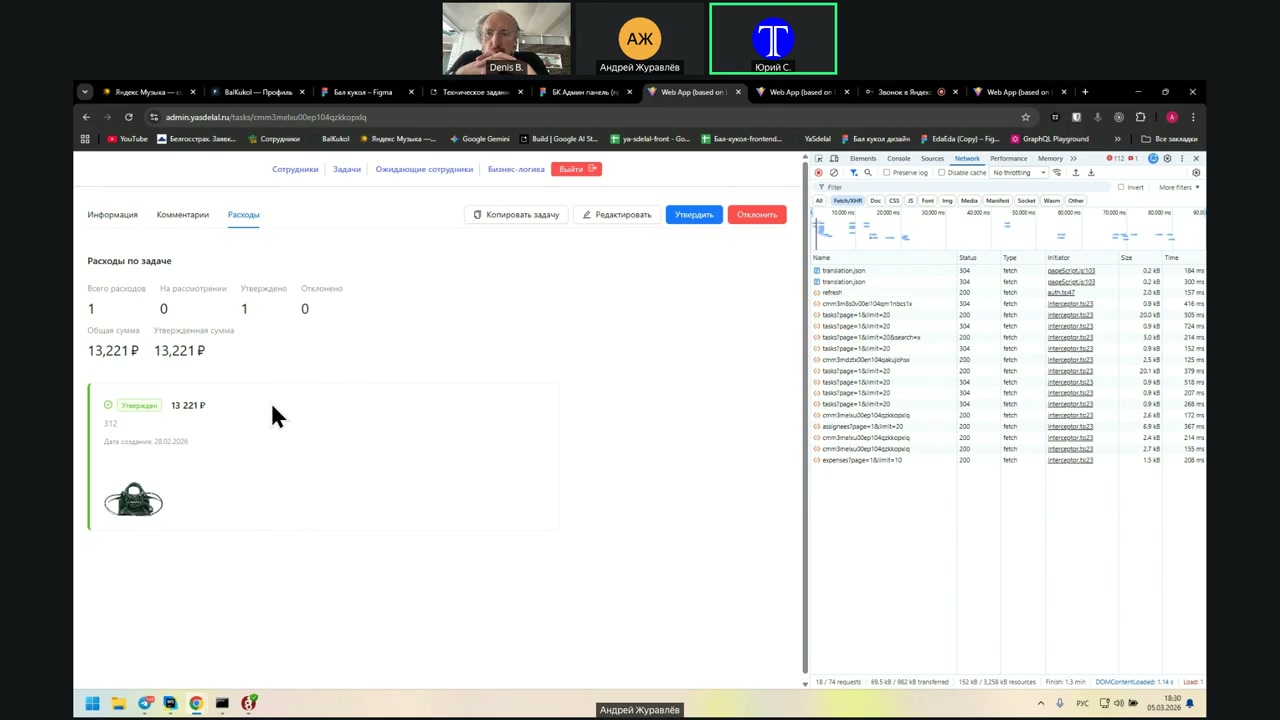Click the Windows Start button
This screenshot has width=1280, height=720.
point(92,703)
